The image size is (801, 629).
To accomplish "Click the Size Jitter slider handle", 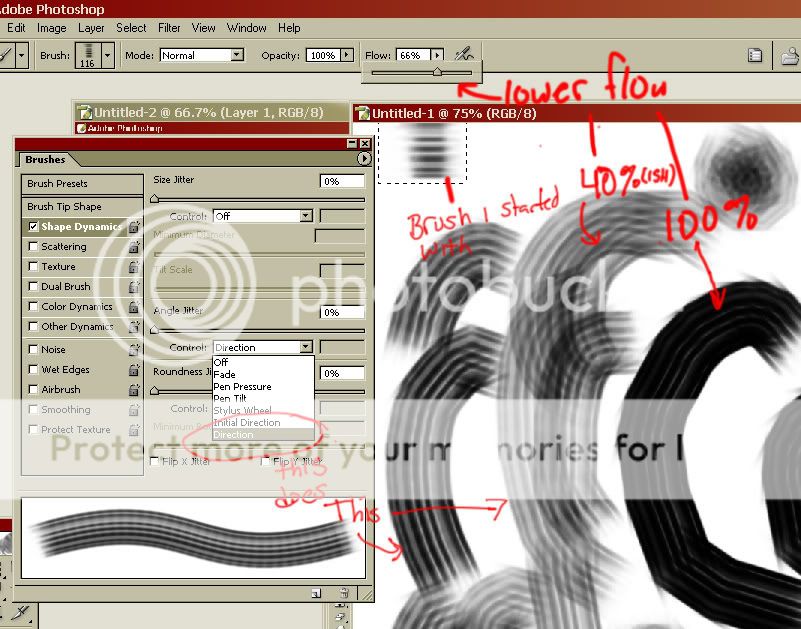I will (154, 199).
